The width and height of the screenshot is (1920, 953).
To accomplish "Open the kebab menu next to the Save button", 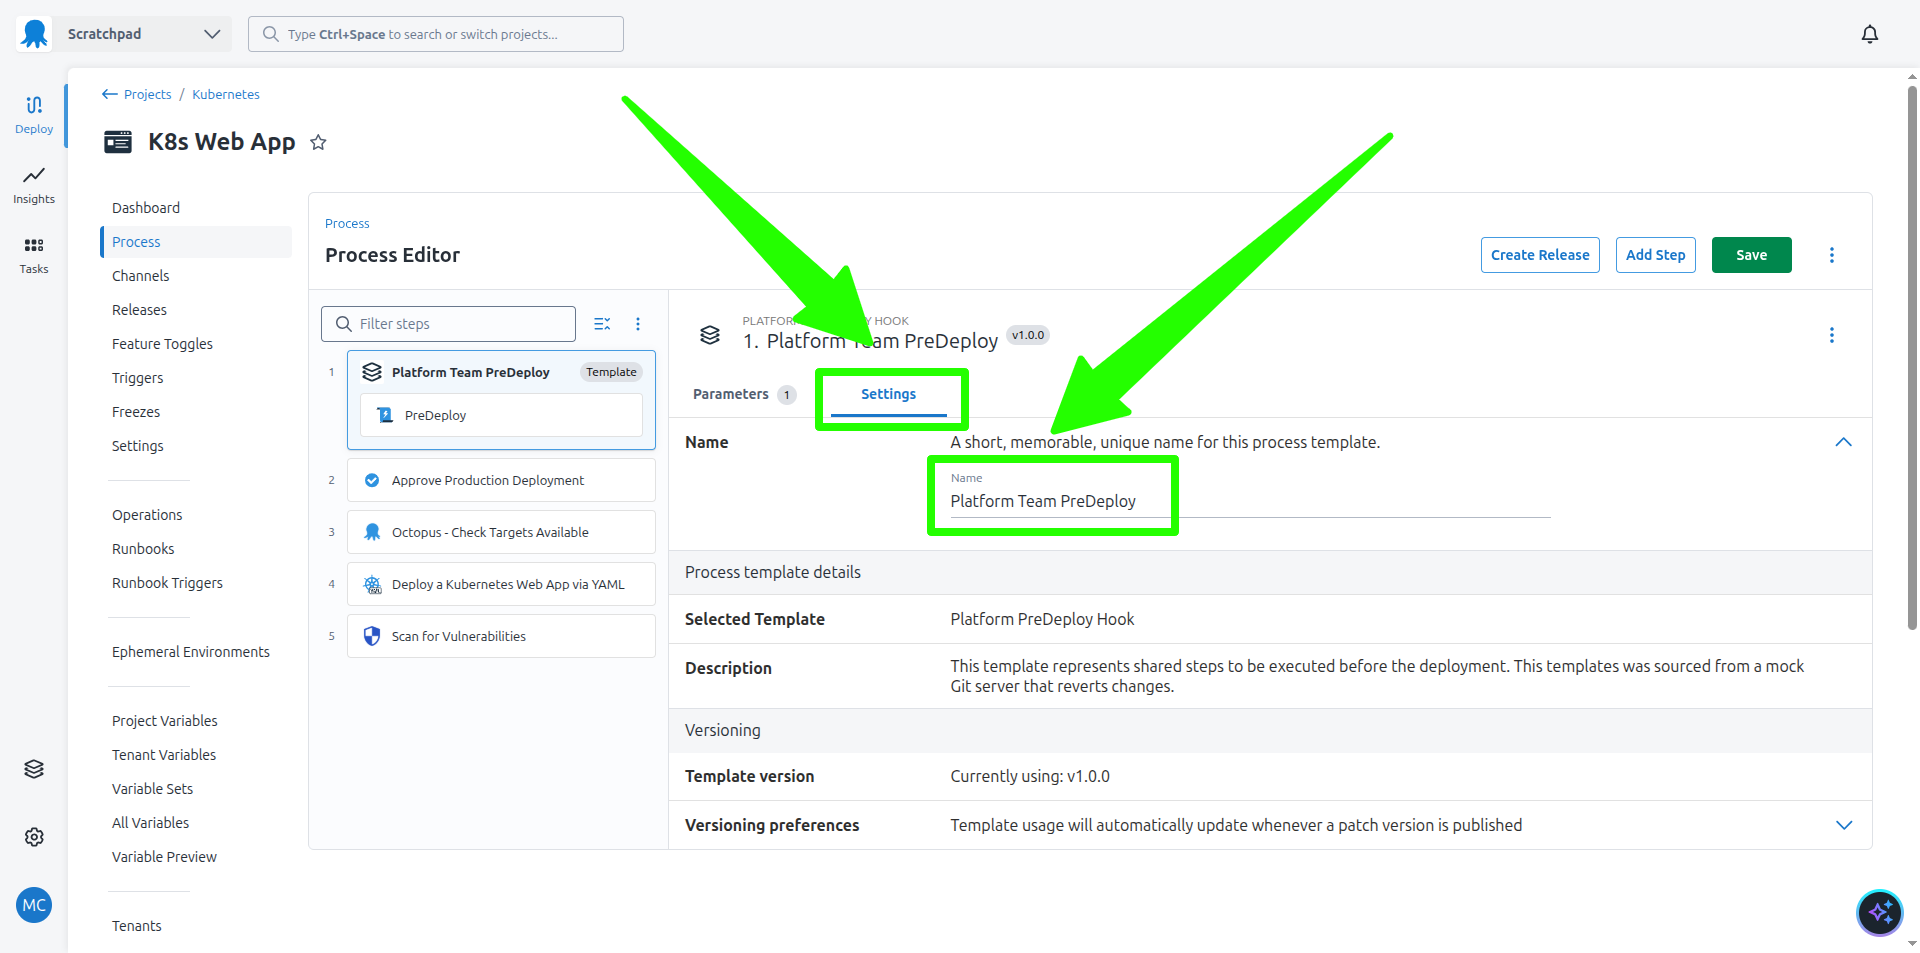I will click(1831, 254).
